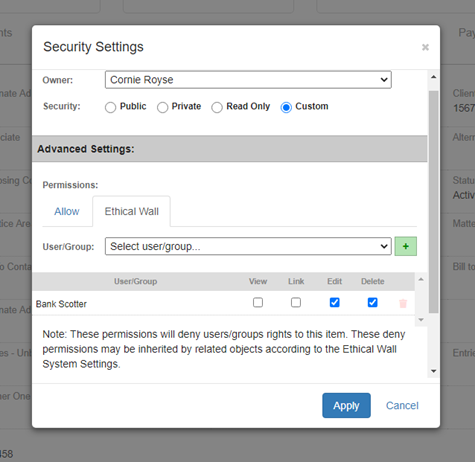
Task: Click the green plus add user icon
Action: point(405,246)
